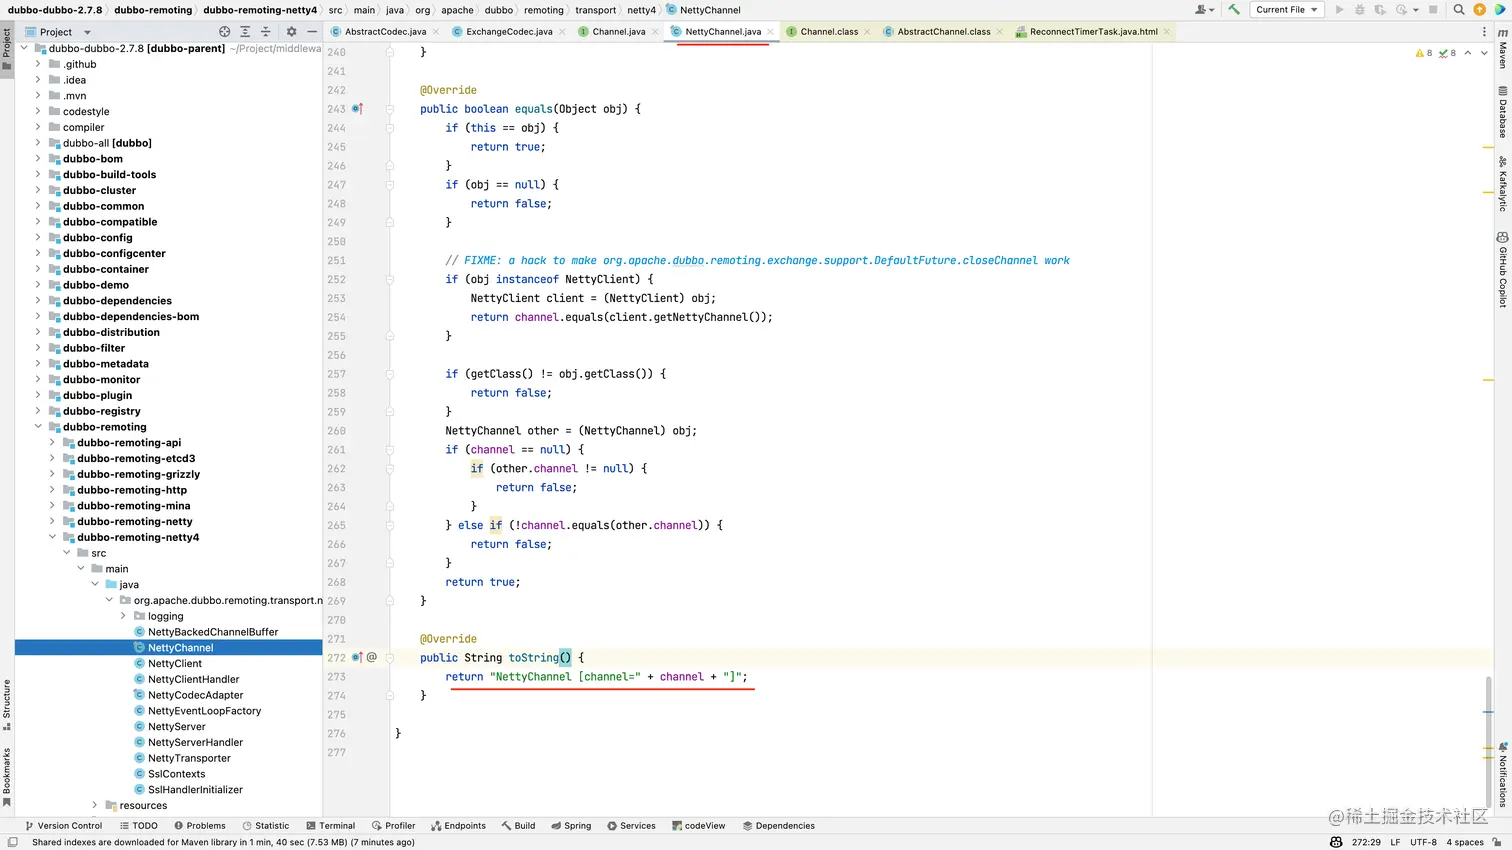Image resolution: width=1512 pixels, height=850 pixels.
Task: Click the editor vertical scrollbar thumb
Action: tap(1488, 740)
